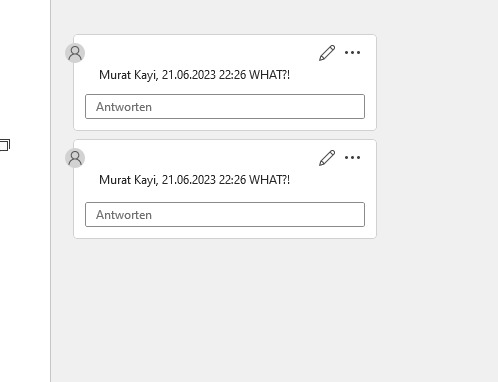This screenshot has width=498, height=382.
Task: Focus the first comment's Antworten reply field
Action: (x=225, y=107)
